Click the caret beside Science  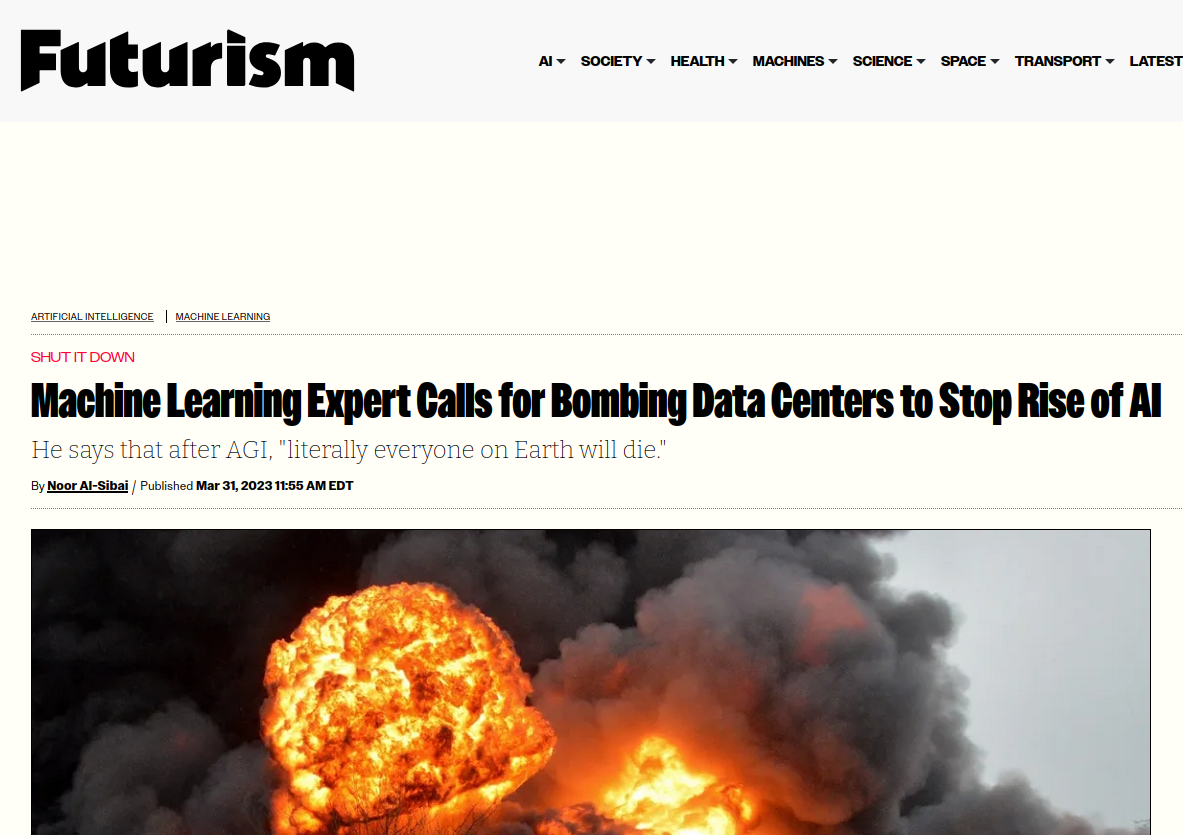point(921,62)
